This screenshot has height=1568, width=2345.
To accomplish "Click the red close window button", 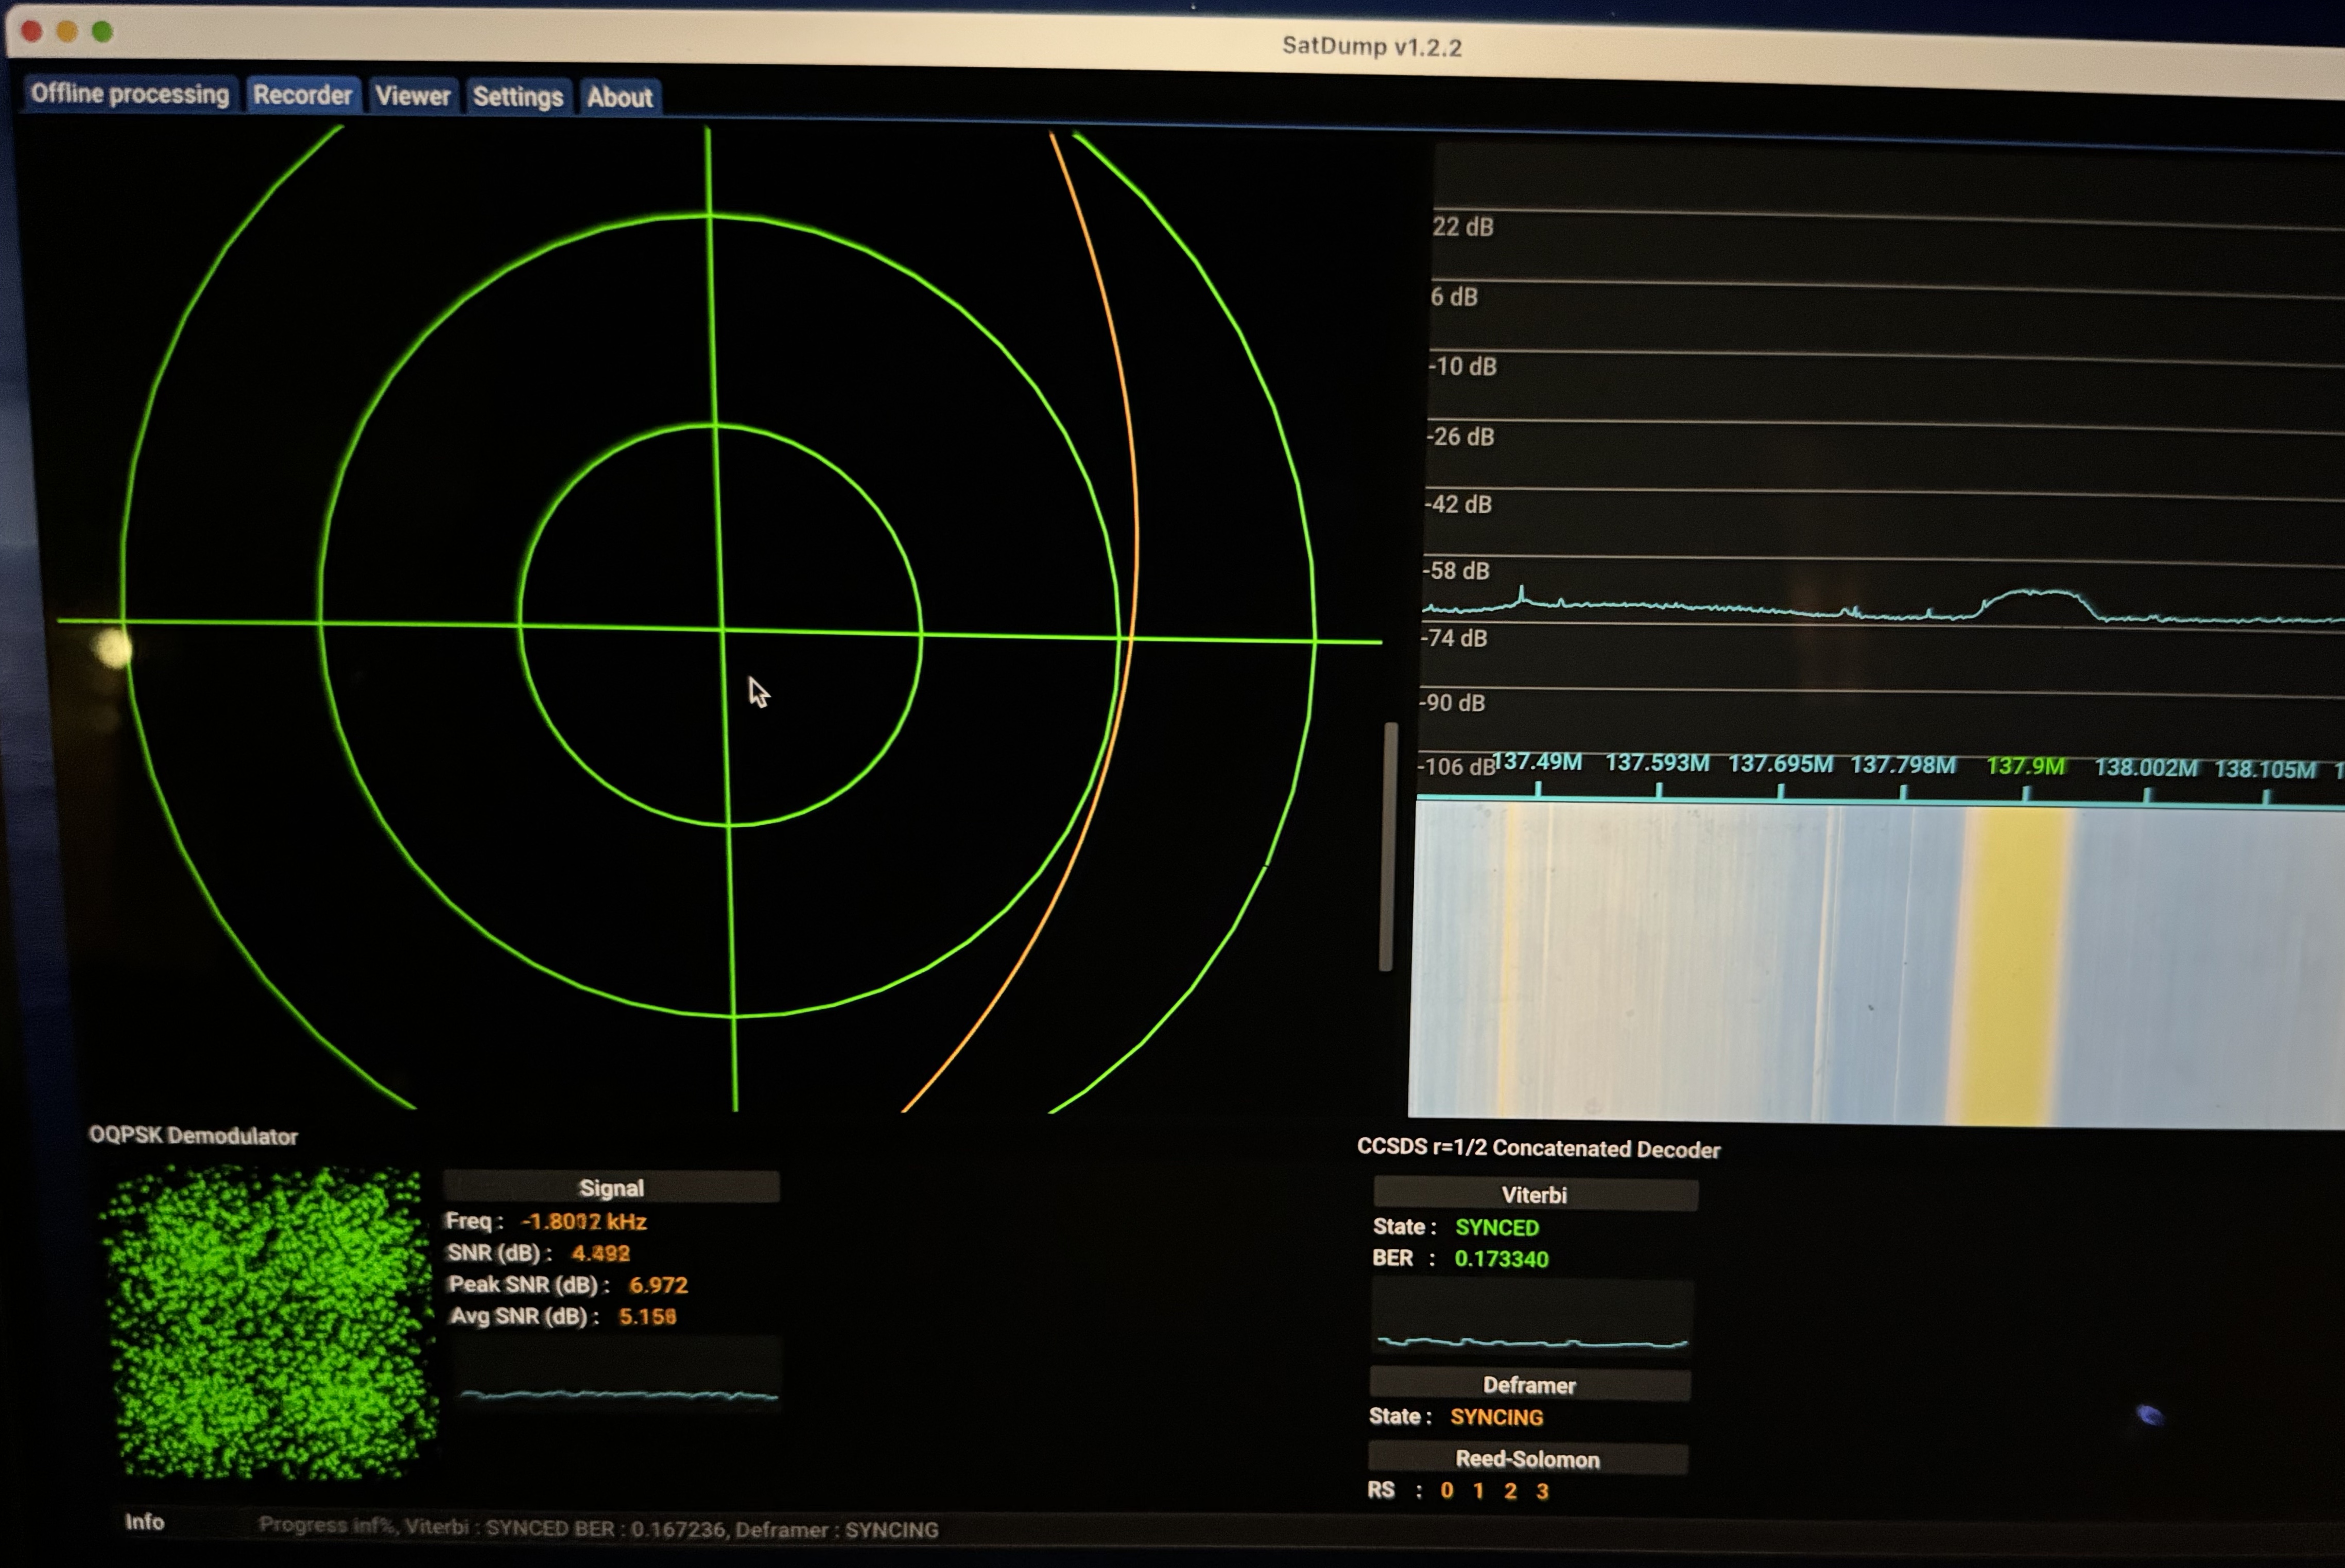I will [x=31, y=31].
